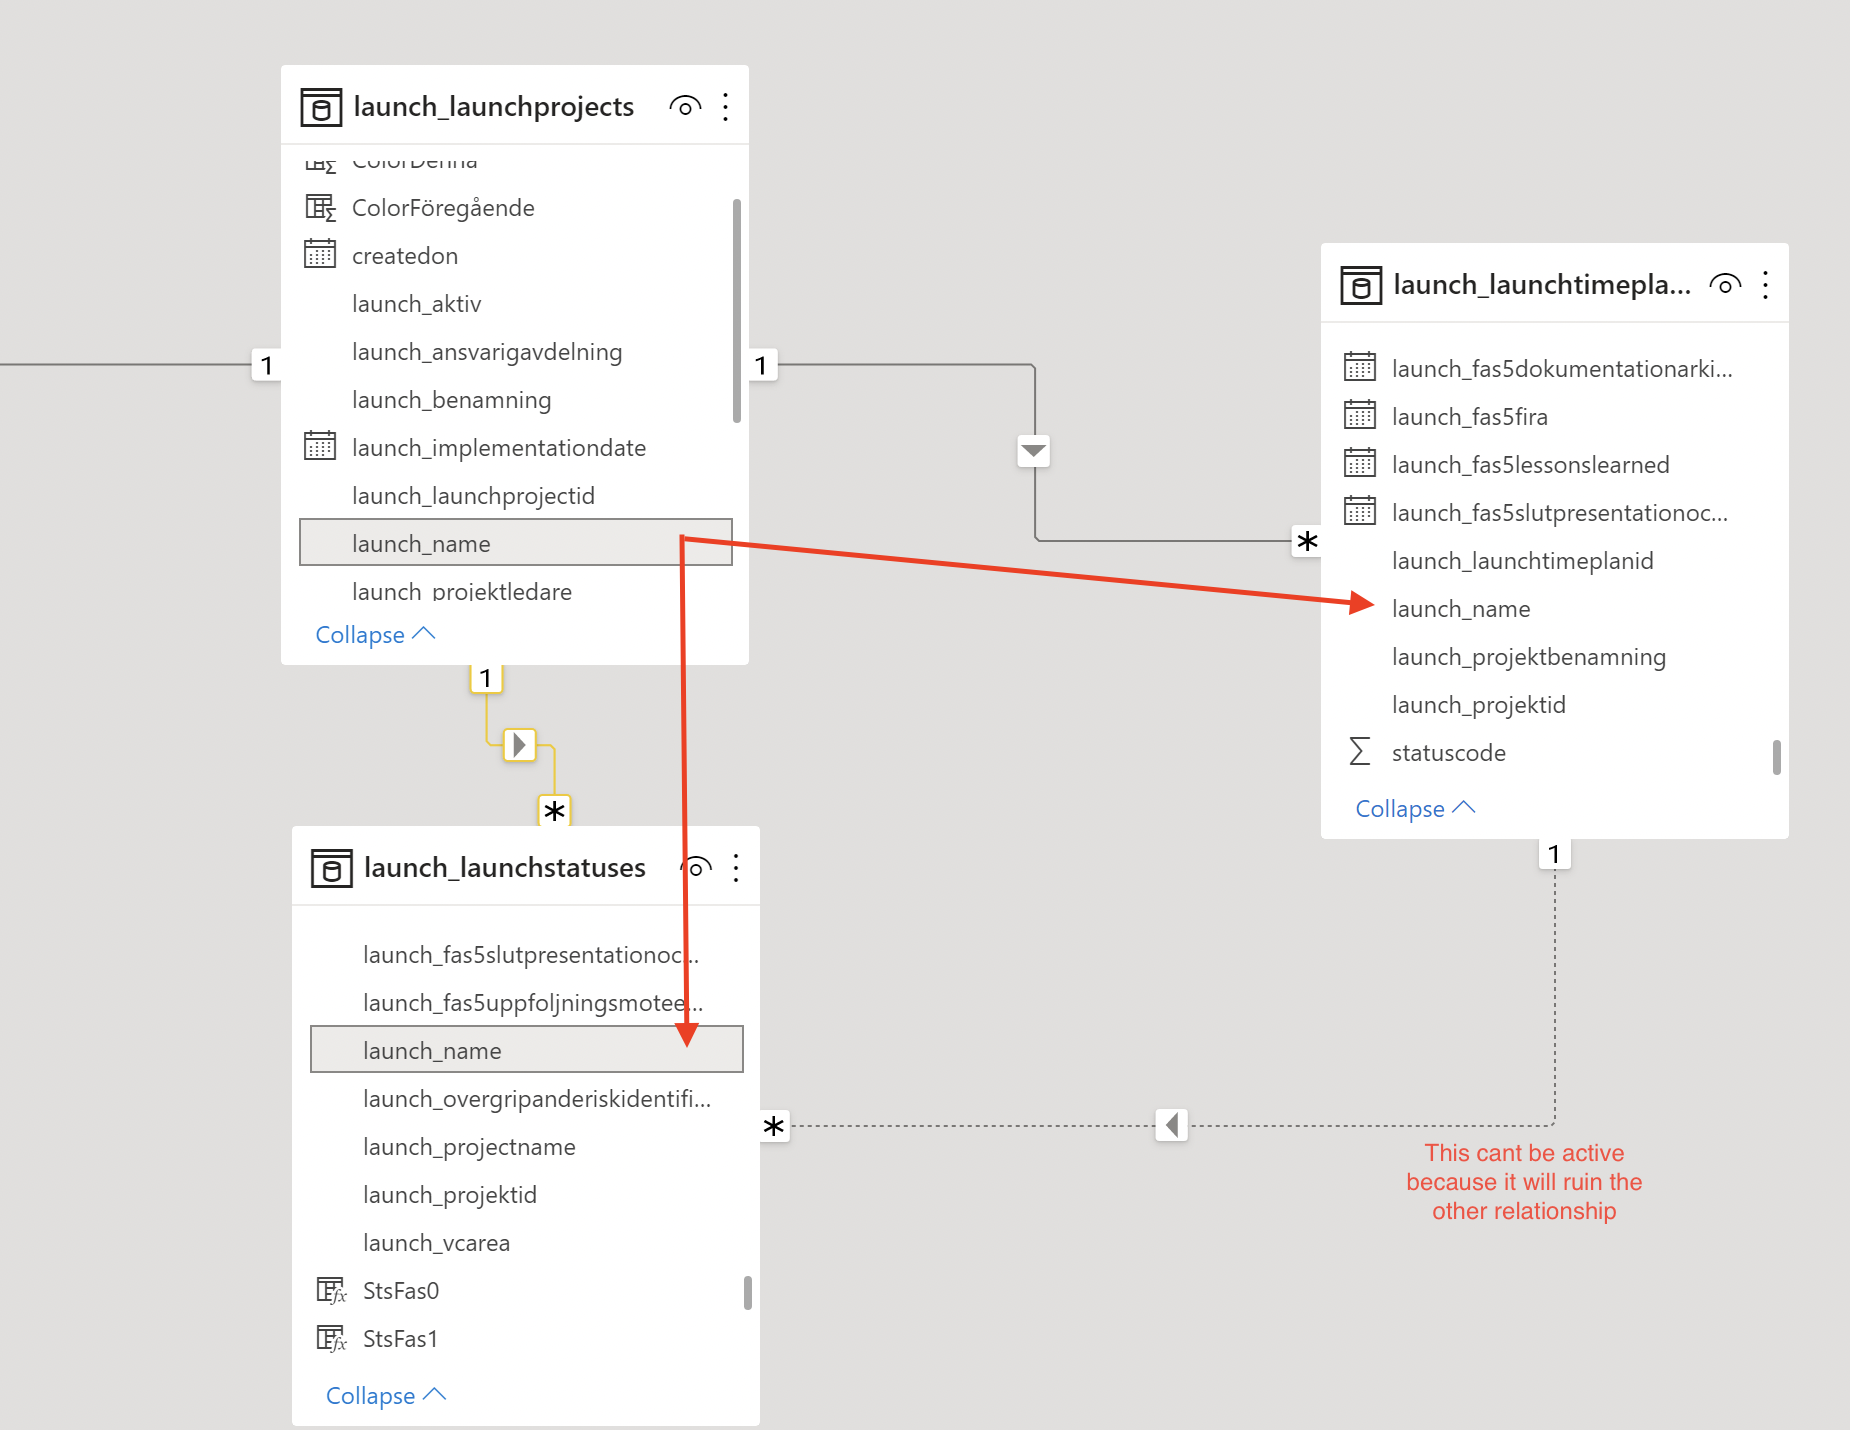
Task: Select launch_launchprojectid field
Action: coord(516,496)
